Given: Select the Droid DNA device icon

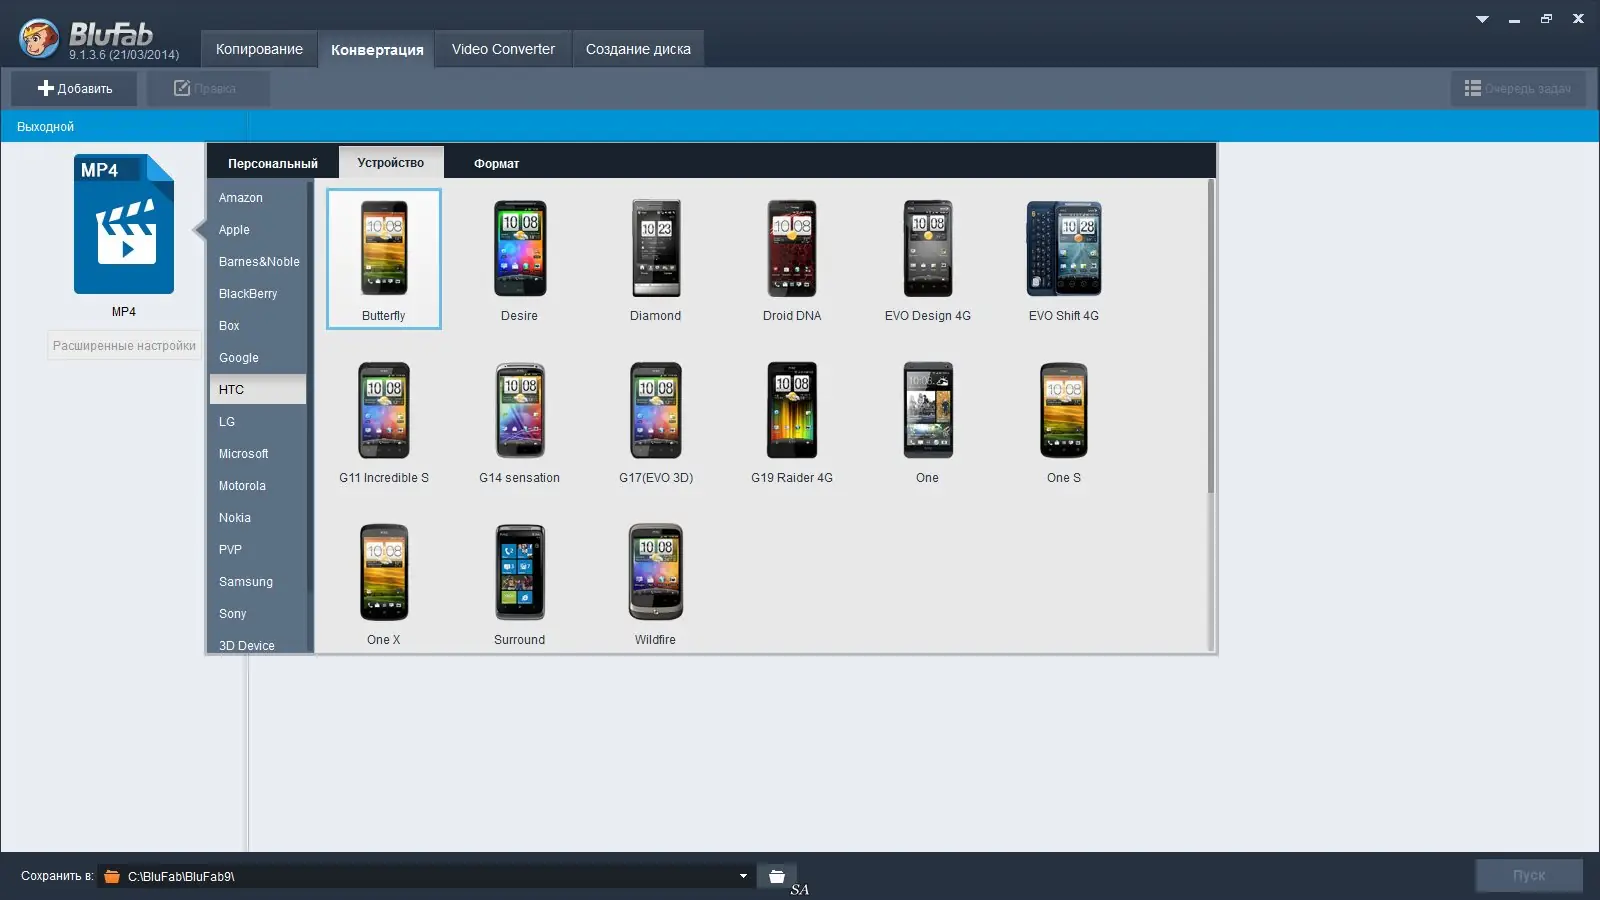Looking at the screenshot, I should [792, 248].
